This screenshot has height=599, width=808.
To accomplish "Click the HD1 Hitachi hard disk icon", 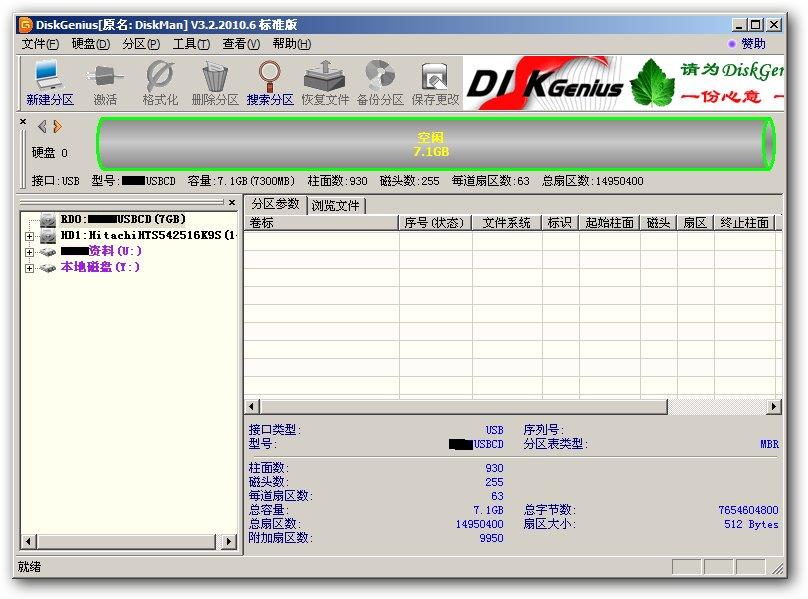I will point(48,236).
